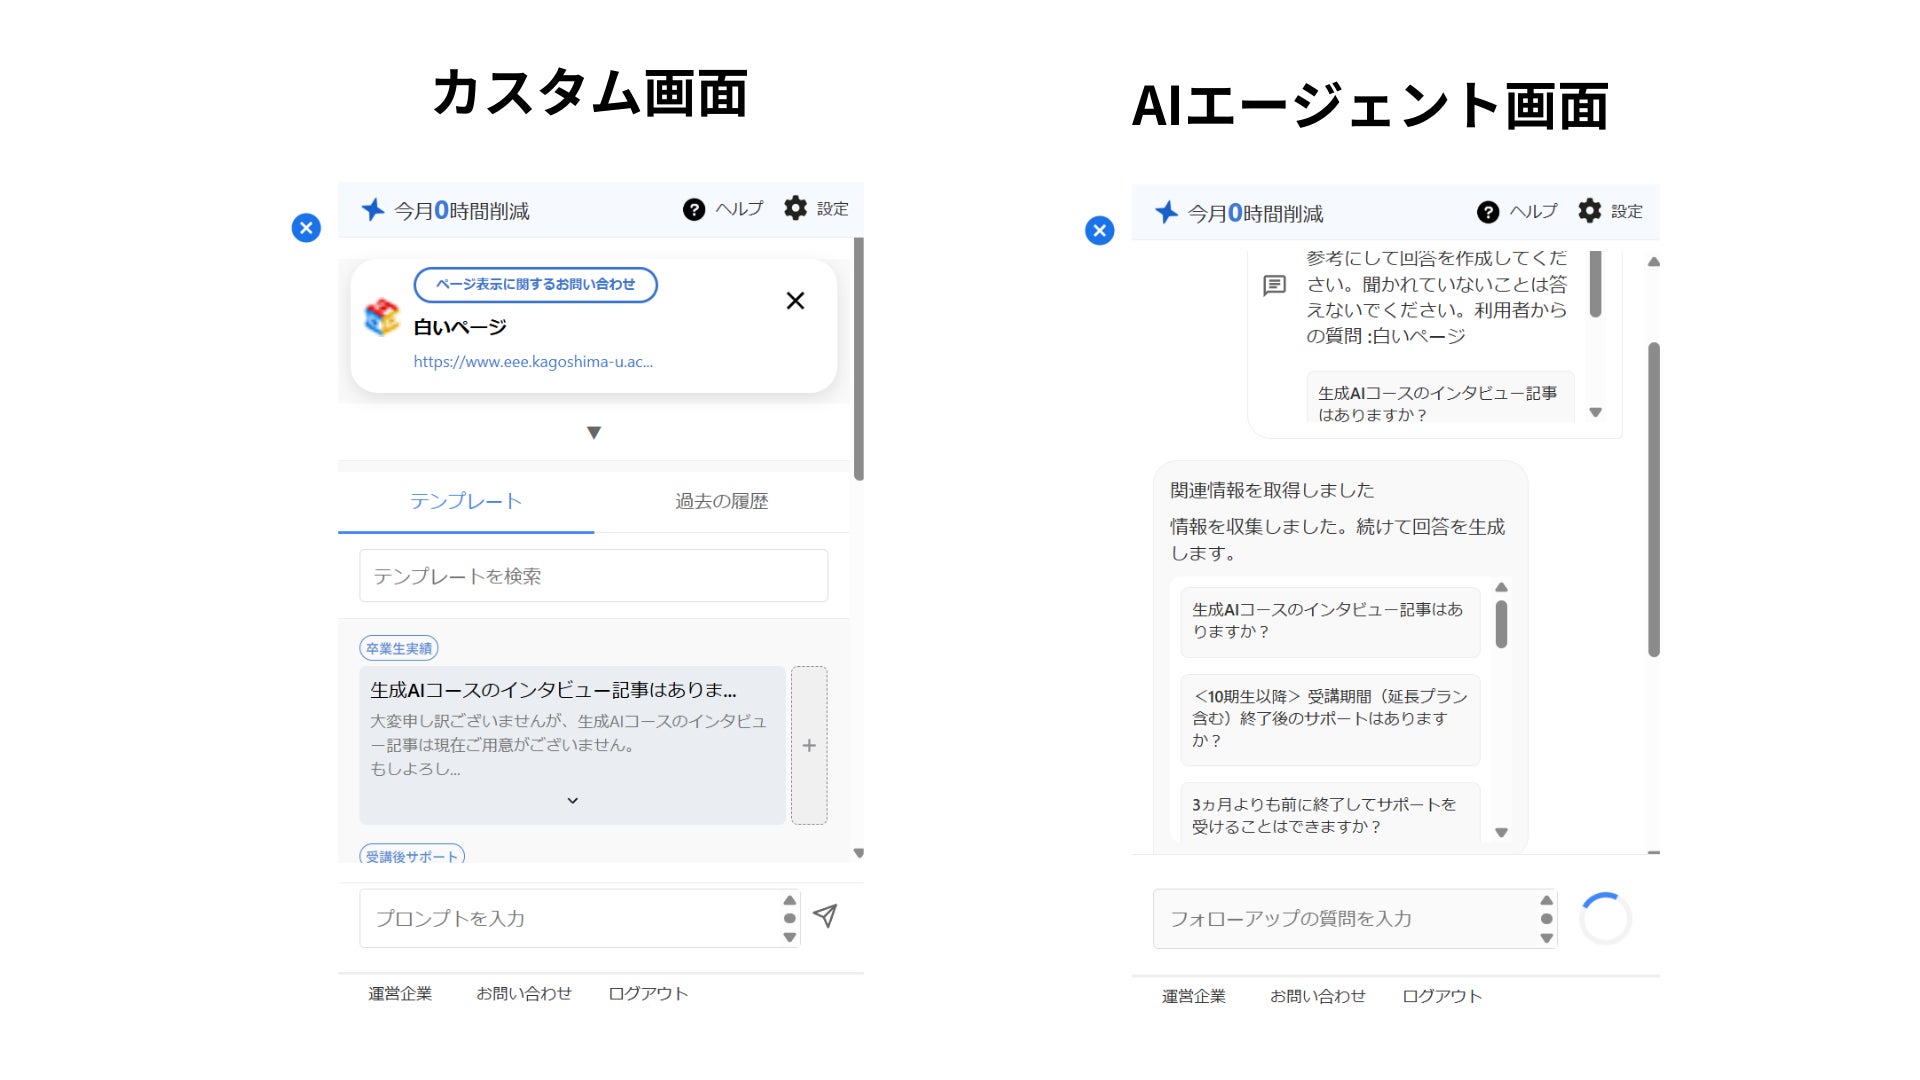Click the ページ表示に関するお問い合わせ pill button
The width and height of the screenshot is (1920, 1080).
click(535, 285)
